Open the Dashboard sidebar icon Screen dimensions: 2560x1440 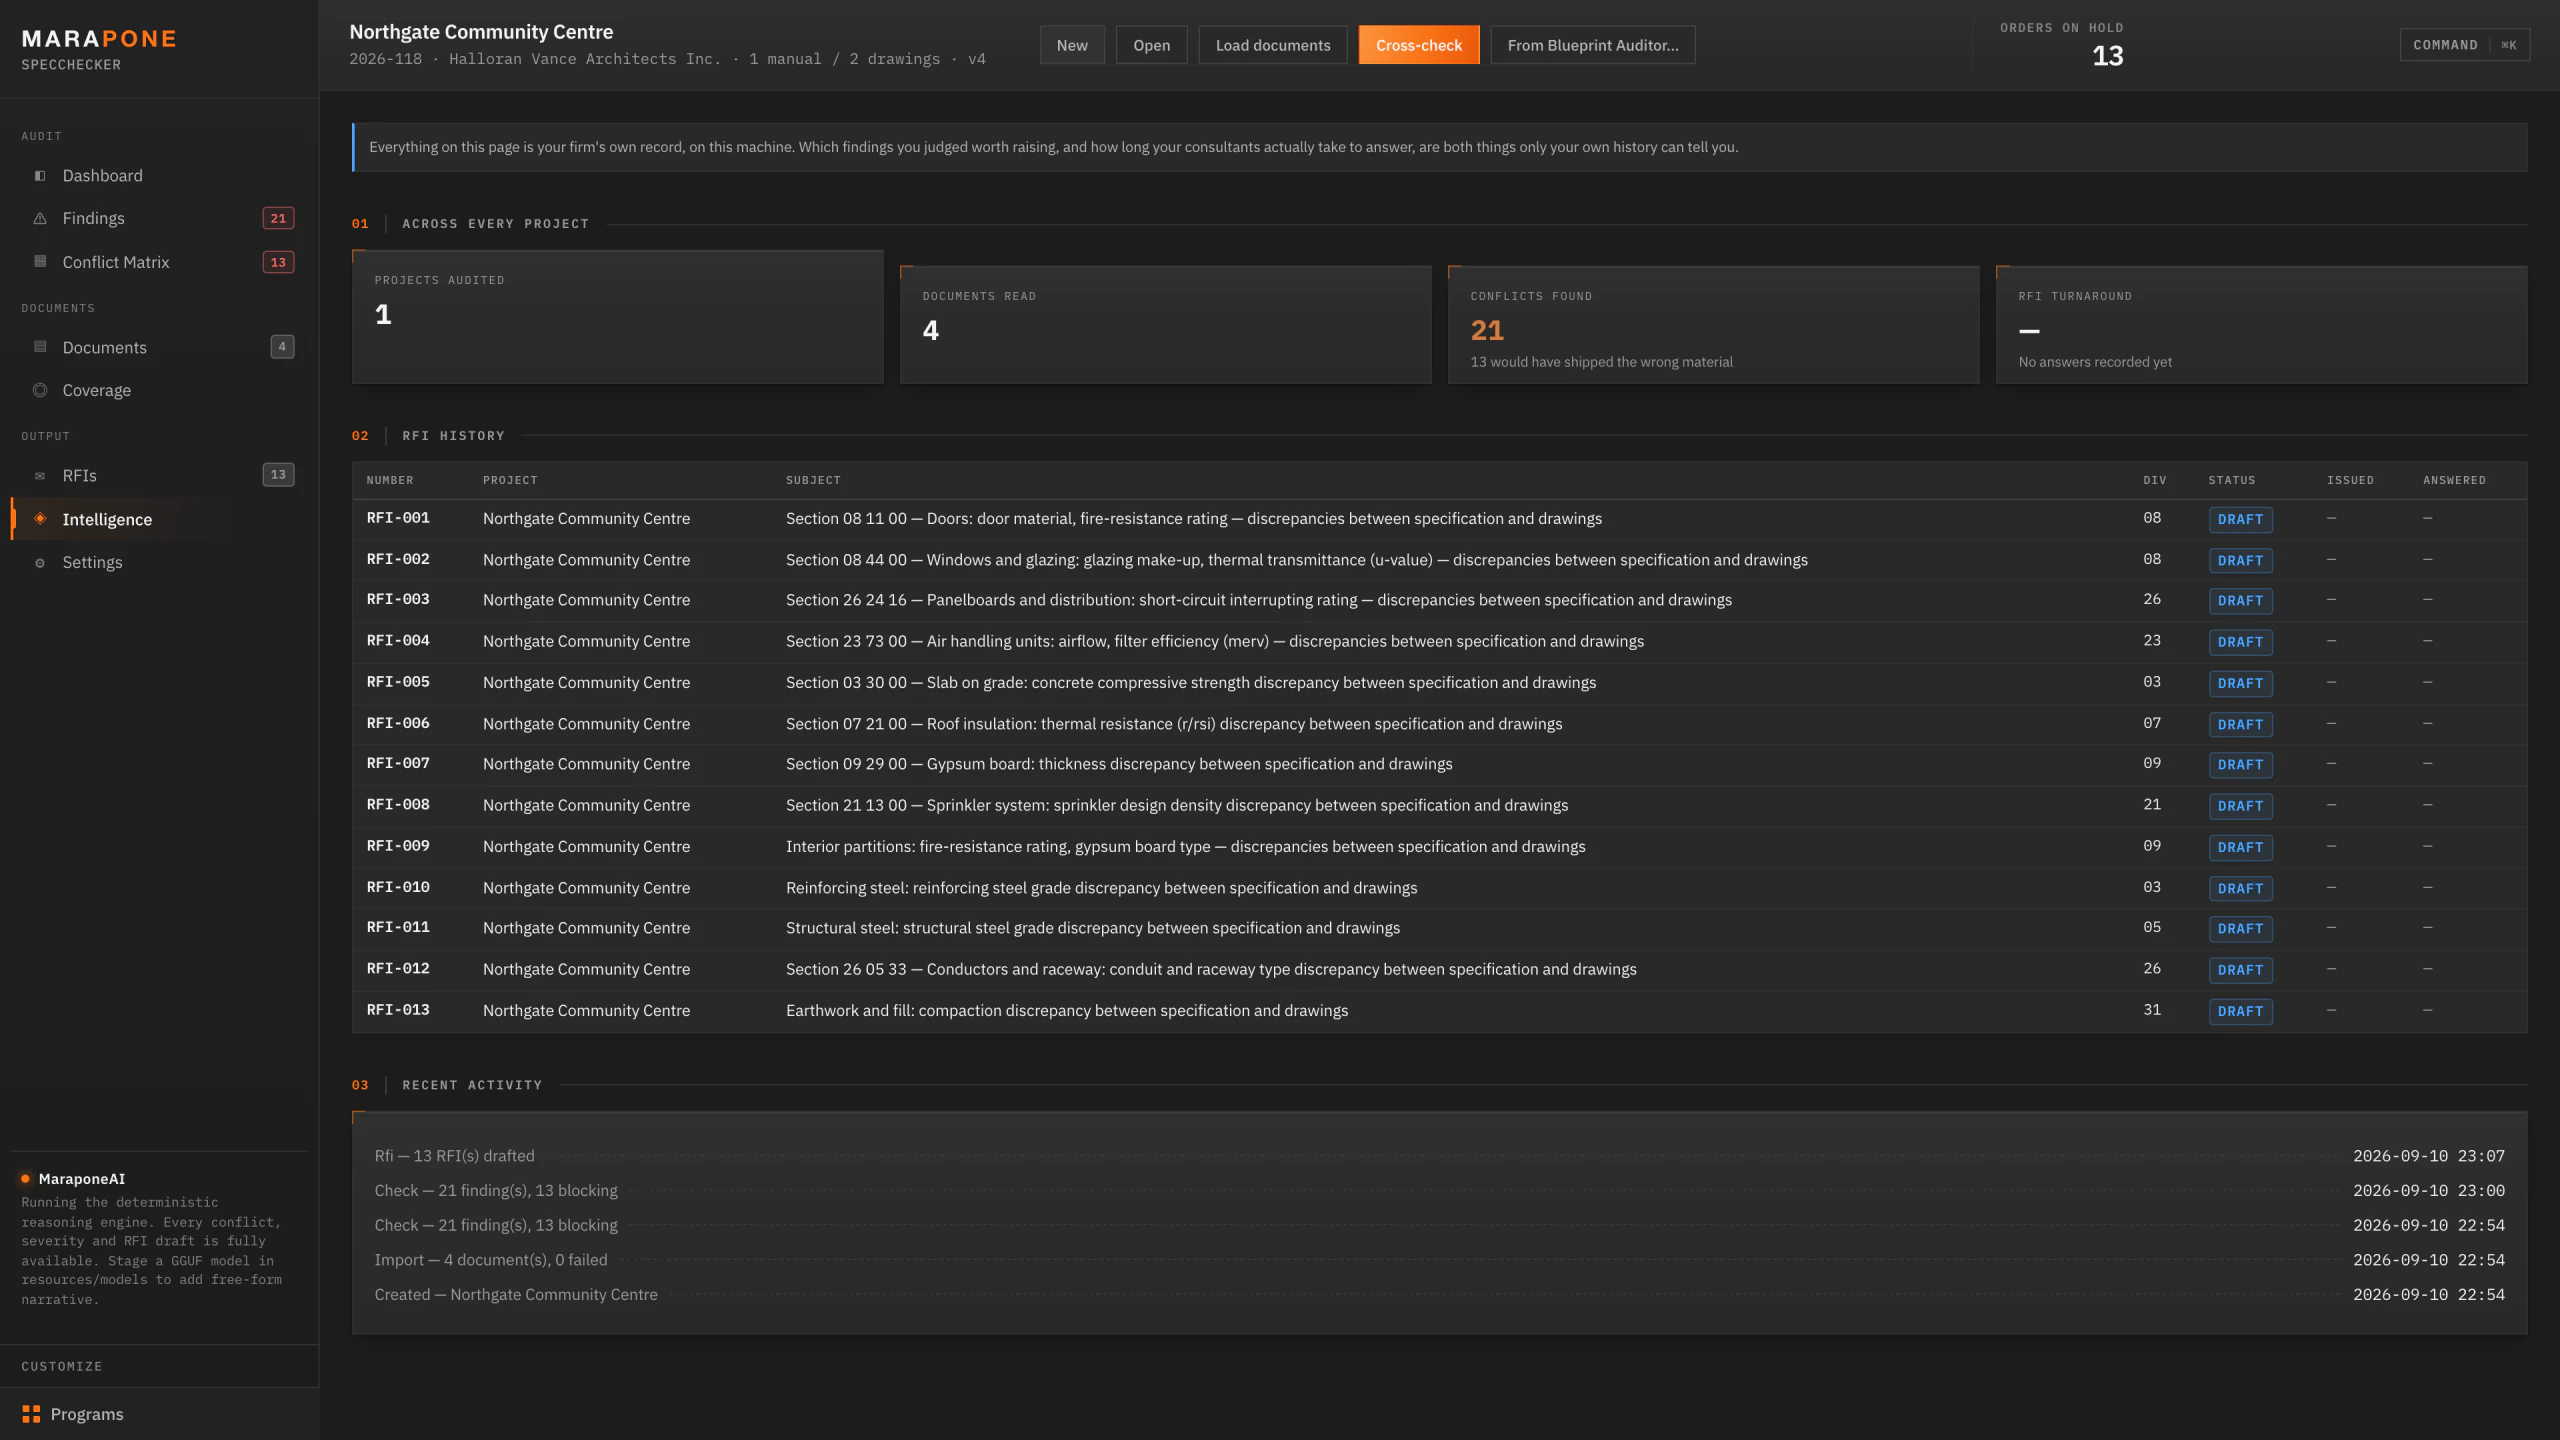coord(40,176)
